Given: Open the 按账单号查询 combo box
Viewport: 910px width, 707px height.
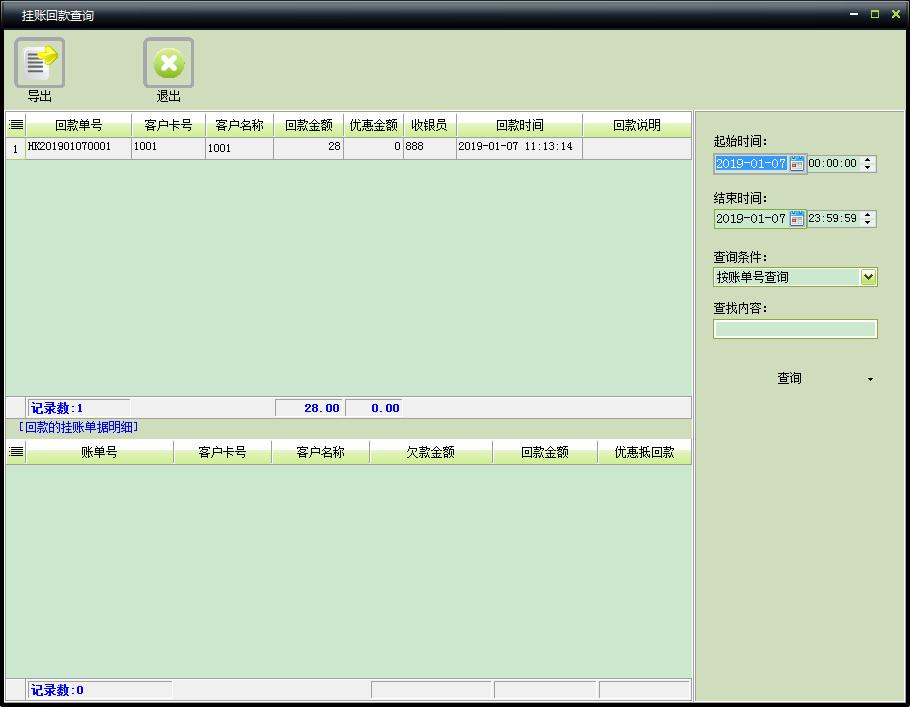Looking at the screenshot, I should [x=795, y=277].
